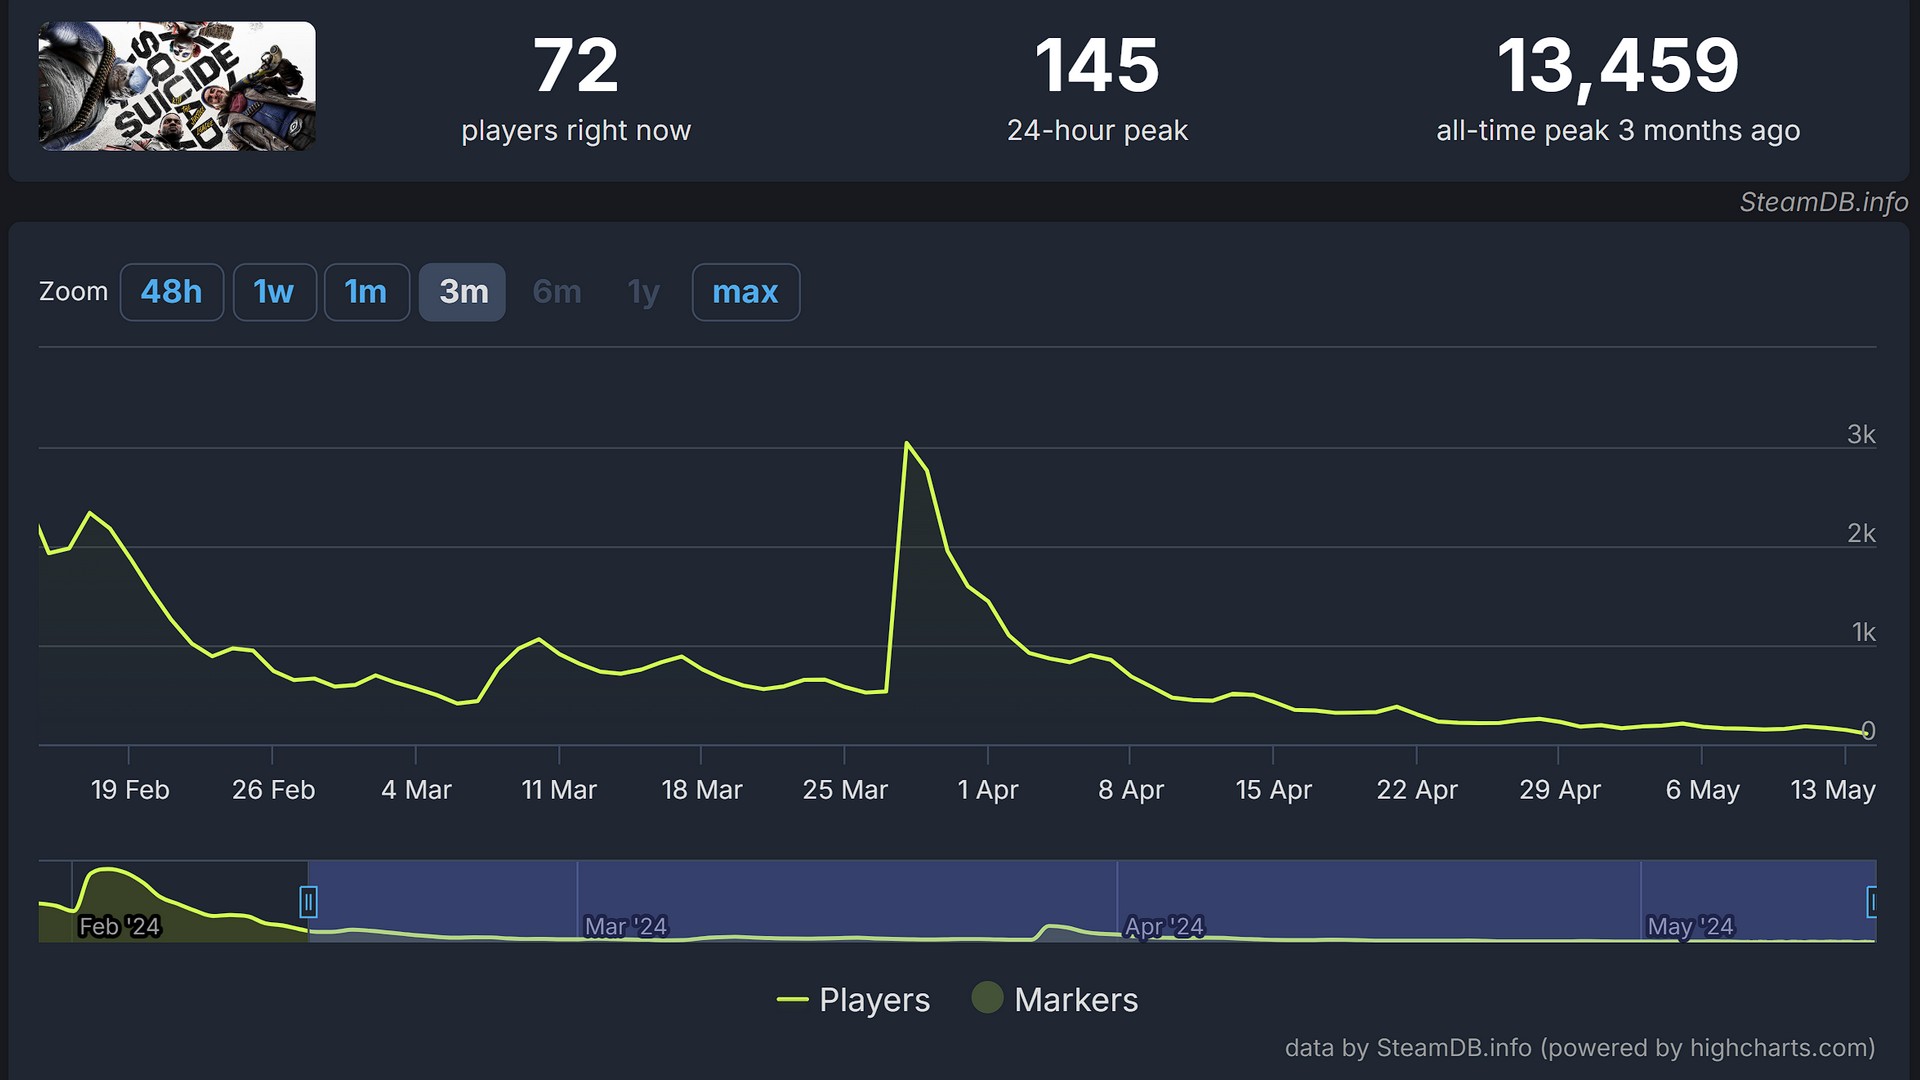Click the SteamDB.info watermark text
The height and width of the screenshot is (1080, 1920).
(x=1823, y=202)
